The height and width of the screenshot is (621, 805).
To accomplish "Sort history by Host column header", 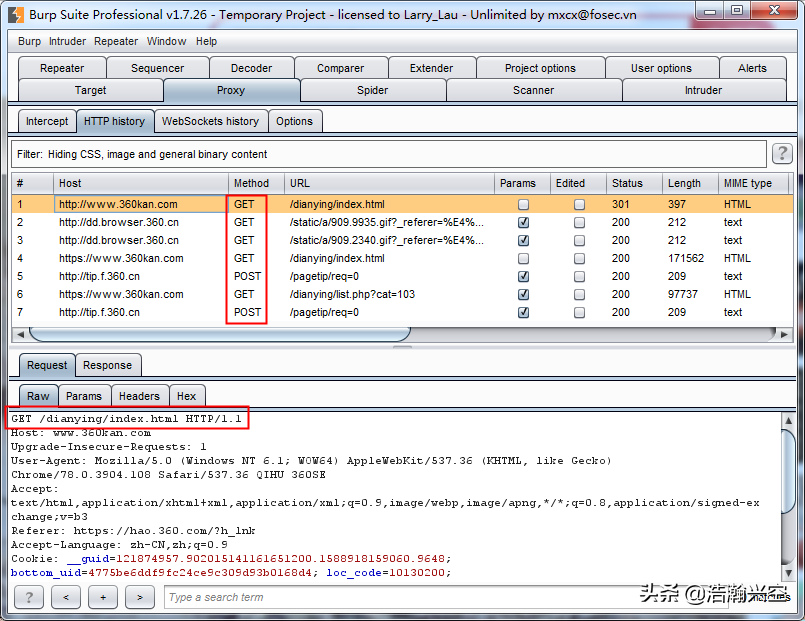I will pyautogui.click(x=141, y=183).
